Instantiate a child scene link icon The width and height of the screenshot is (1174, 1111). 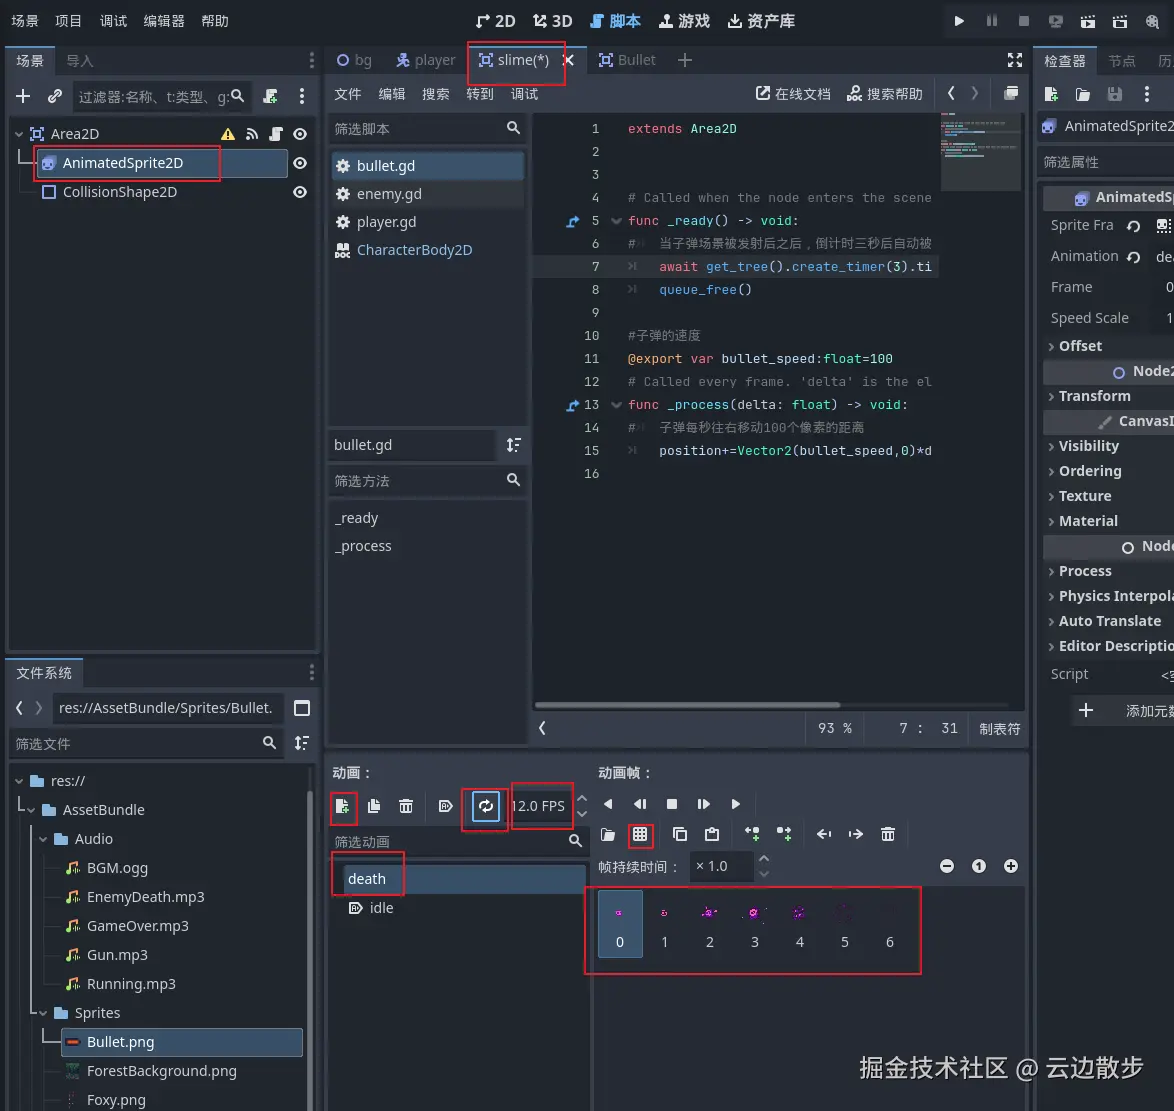pyautogui.click(x=55, y=96)
